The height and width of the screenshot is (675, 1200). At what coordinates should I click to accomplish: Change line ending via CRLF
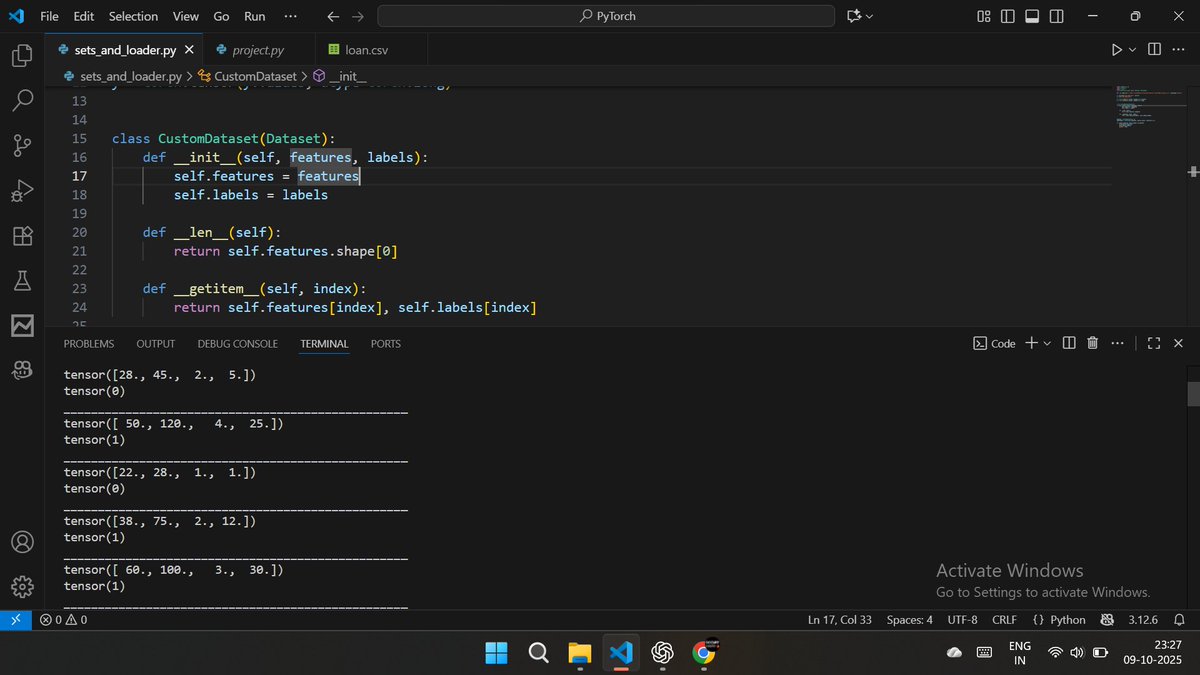pos(1004,620)
